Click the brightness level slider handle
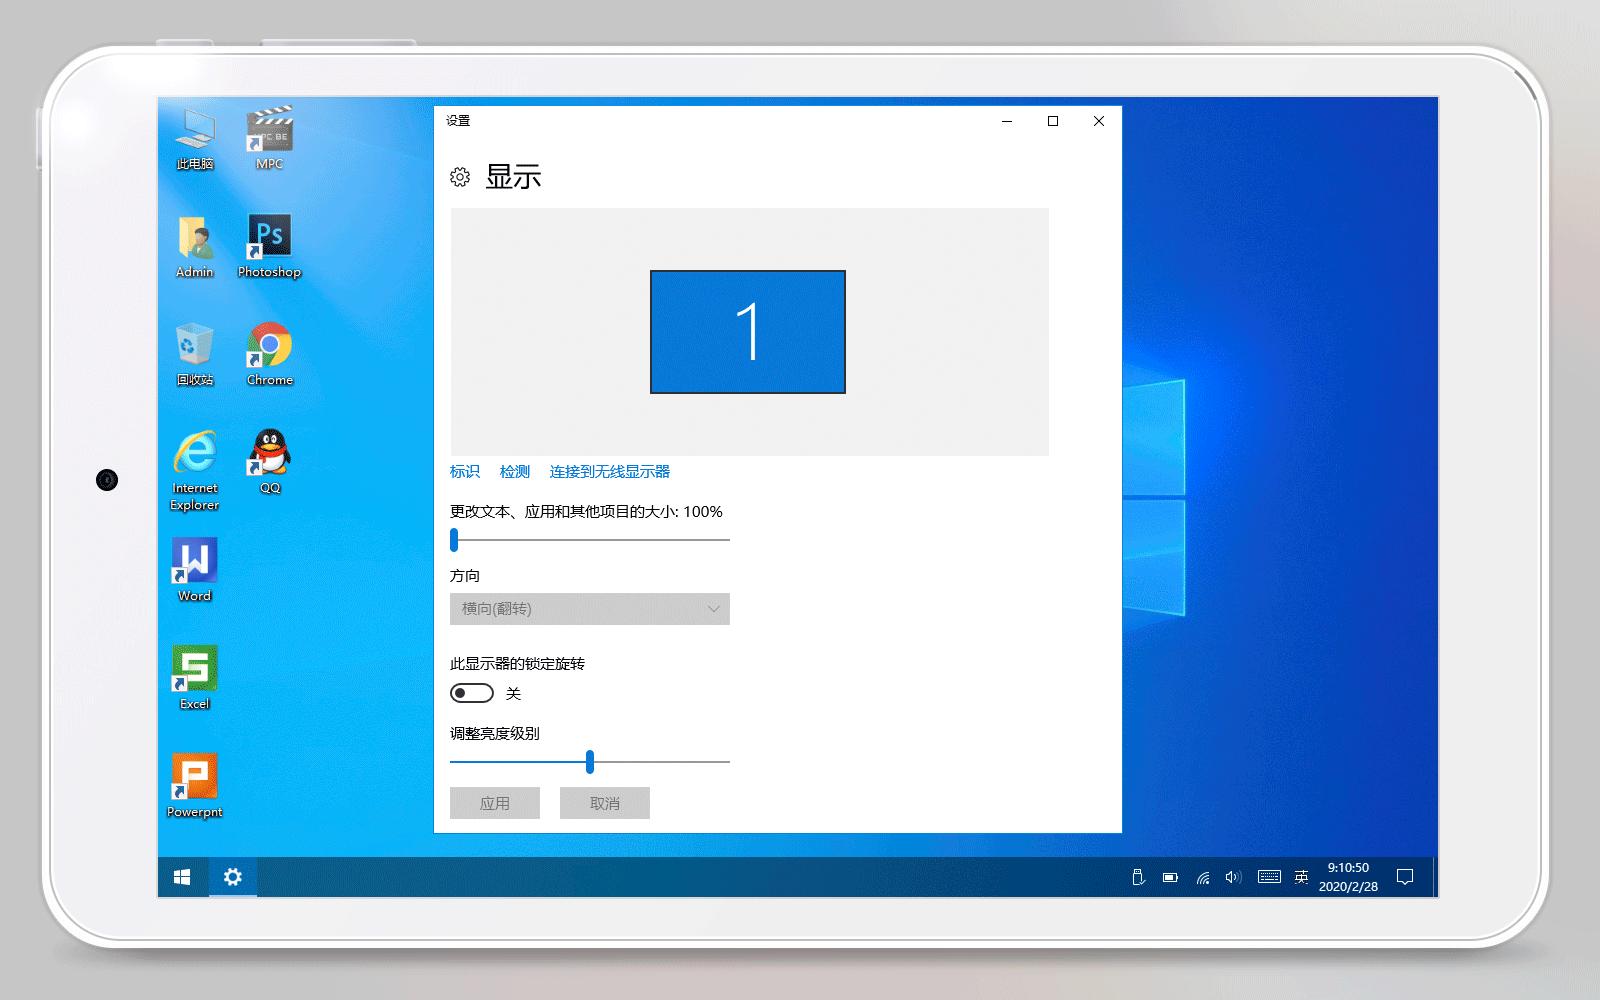The height and width of the screenshot is (1000, 1600). click(x=592, y=761)
